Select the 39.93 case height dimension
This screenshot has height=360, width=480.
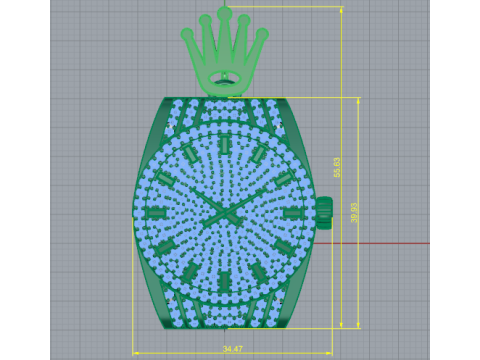click(354, 212)
